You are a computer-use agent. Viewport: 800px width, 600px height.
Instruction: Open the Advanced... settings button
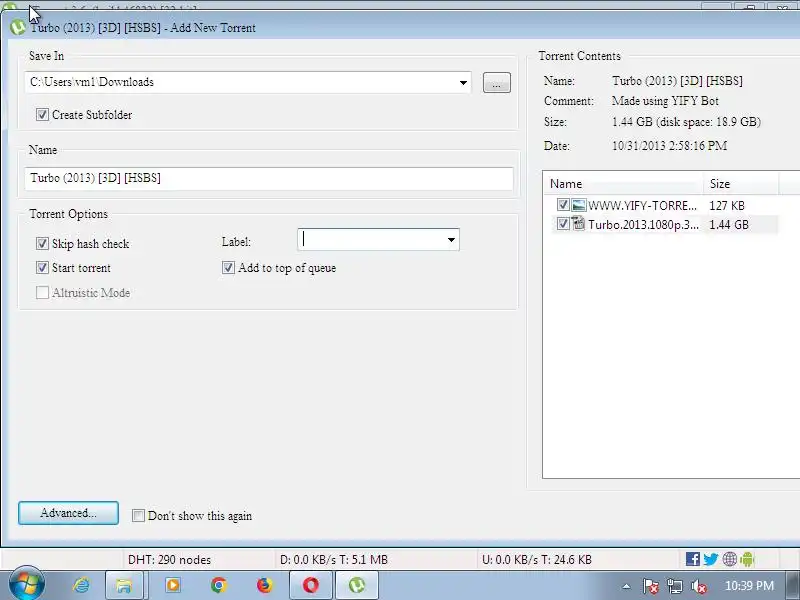(x=68, y=513)
